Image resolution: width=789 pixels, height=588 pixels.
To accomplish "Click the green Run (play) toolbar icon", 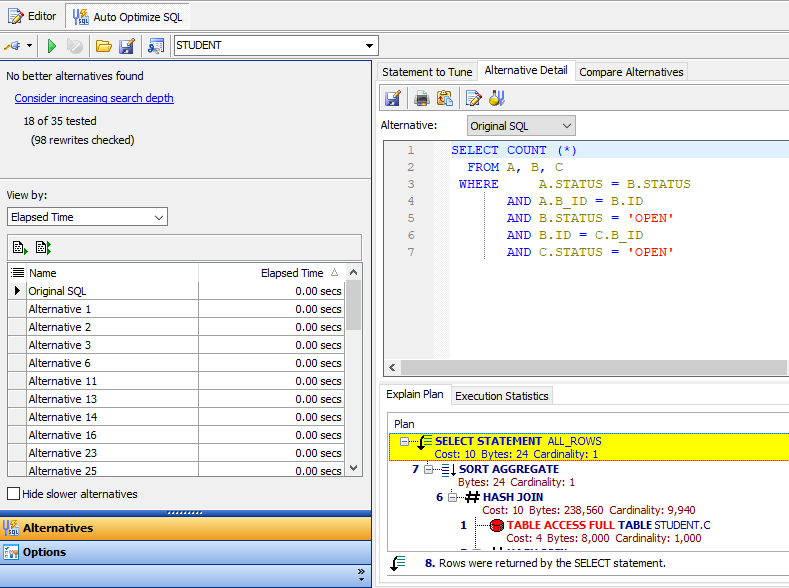I will (51, 46).
